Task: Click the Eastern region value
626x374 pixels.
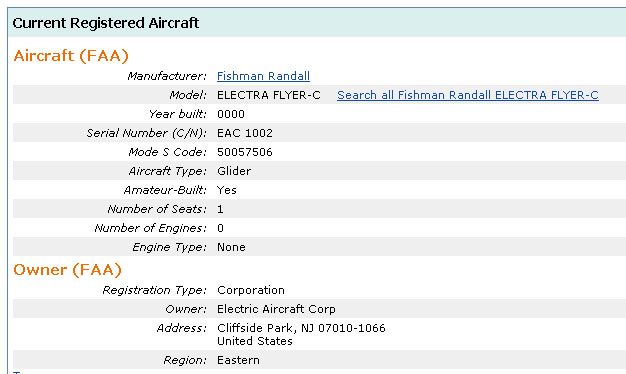Action: [x=238, y=360]
